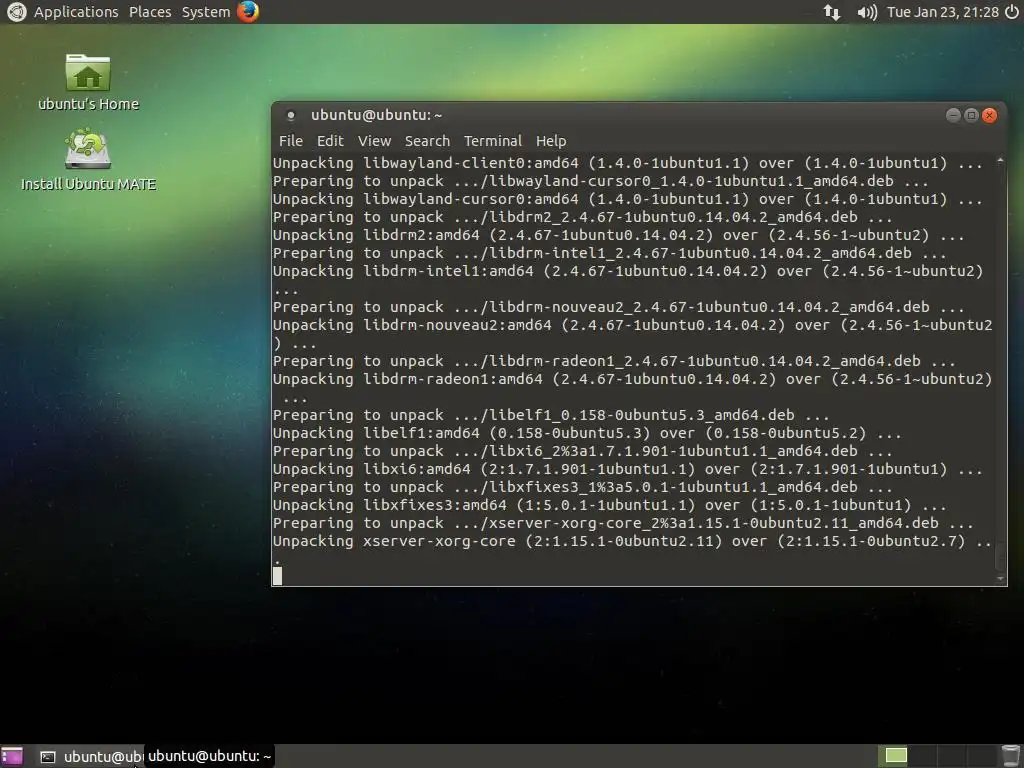This screenshot has height=768, width=1024.
Task: Open the Terminal menu in menubar
Action: (x=492, y=141)
